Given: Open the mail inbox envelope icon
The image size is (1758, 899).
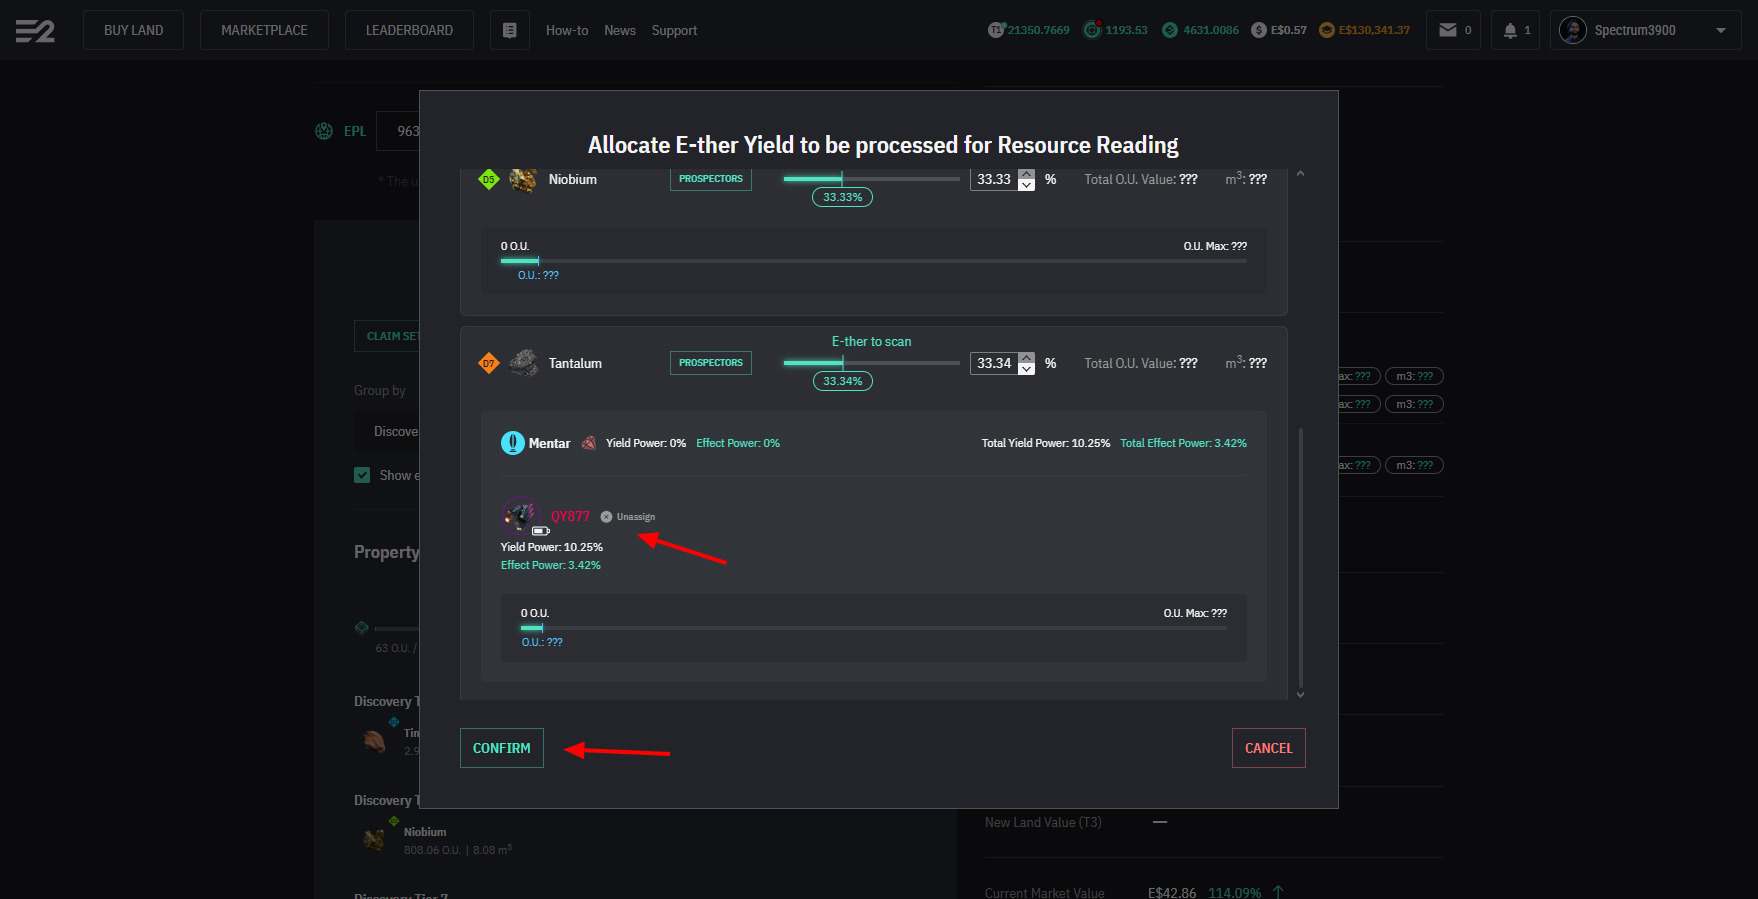Looking at the screenshot, I should click(x=1447, y=30).
